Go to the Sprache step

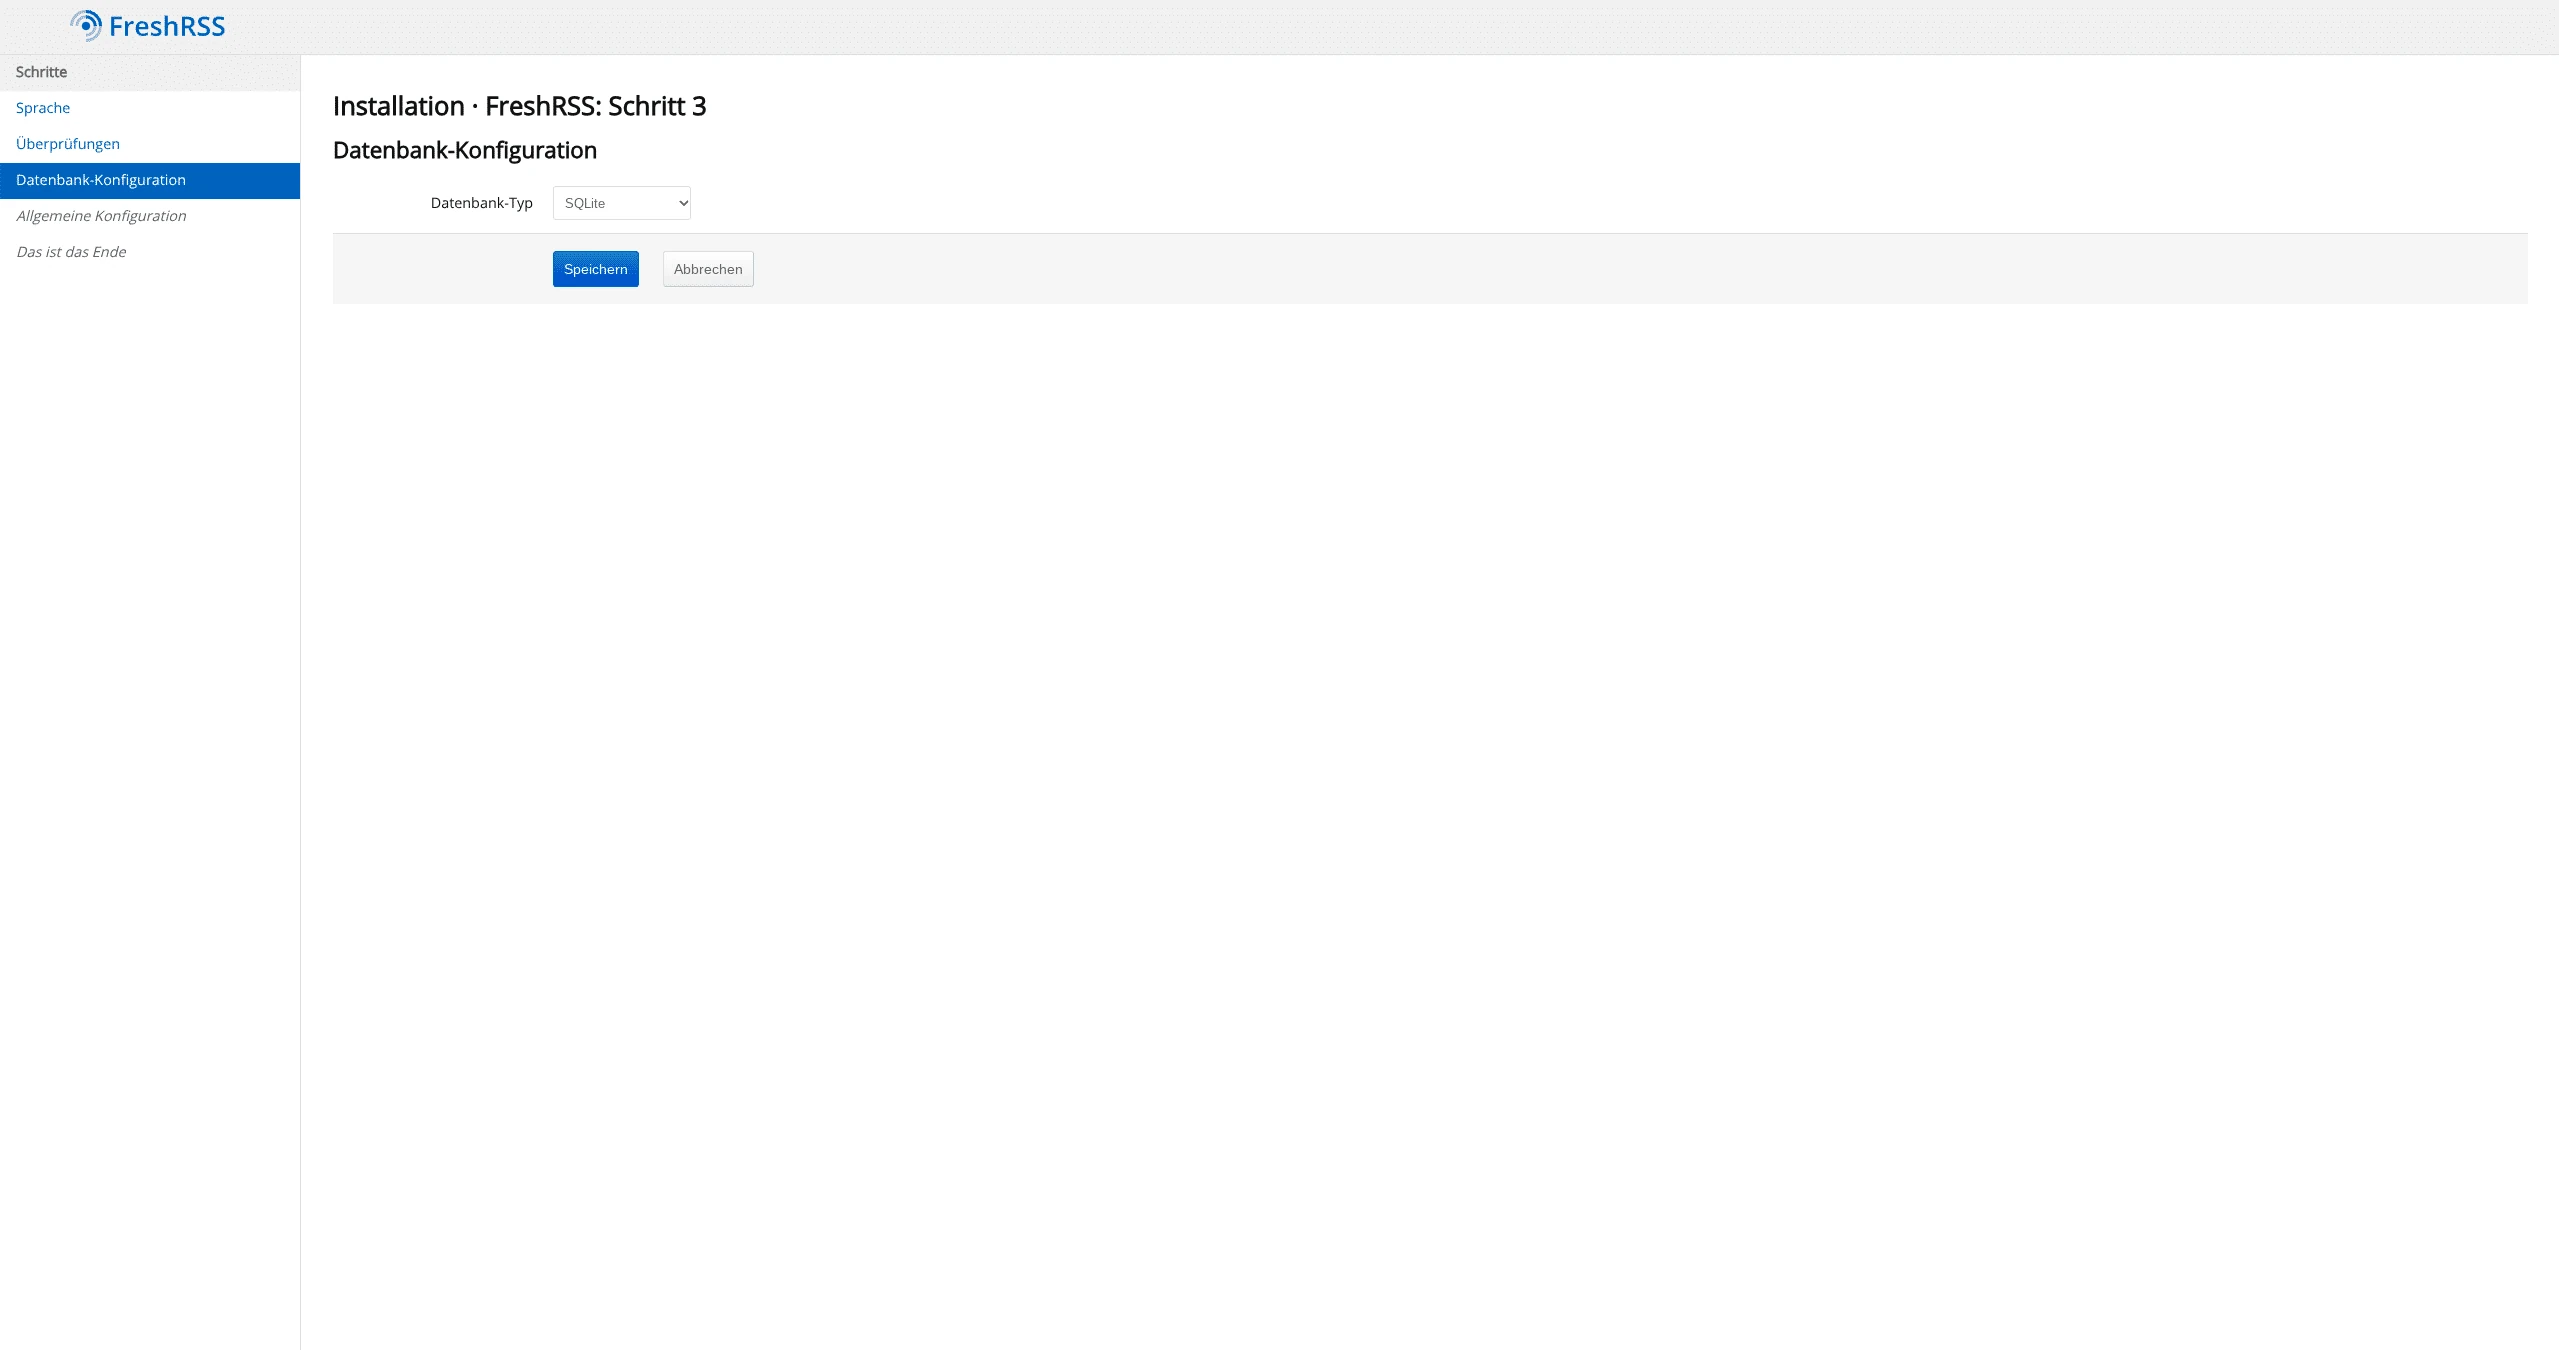[x=150, y=108]
